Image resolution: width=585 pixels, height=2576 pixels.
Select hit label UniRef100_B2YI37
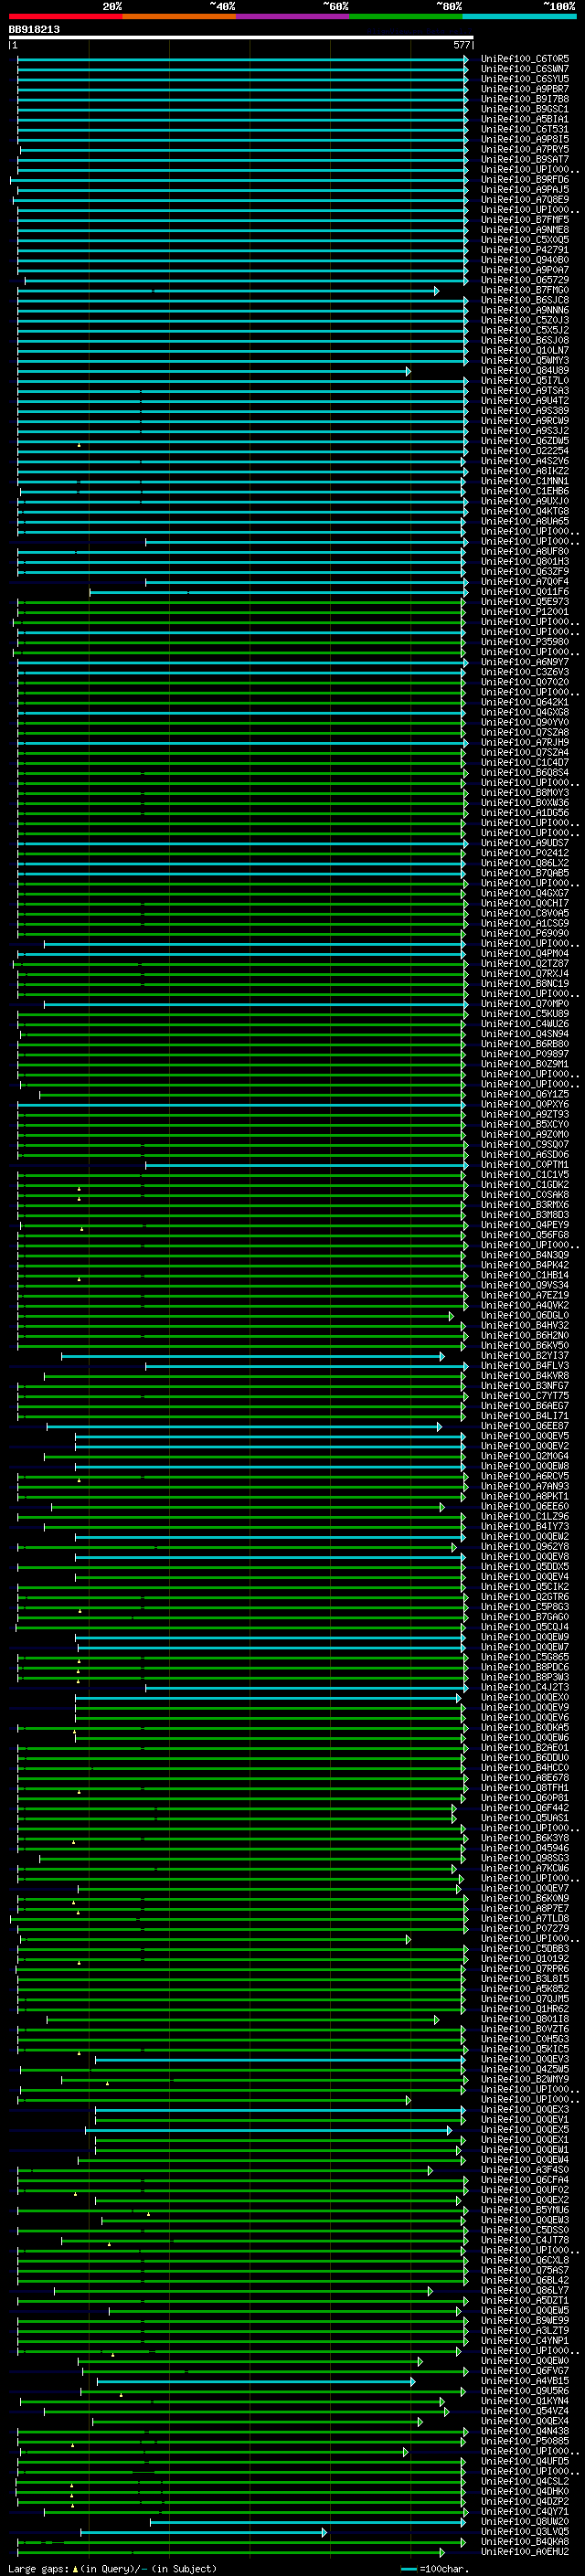[525, 1356]
